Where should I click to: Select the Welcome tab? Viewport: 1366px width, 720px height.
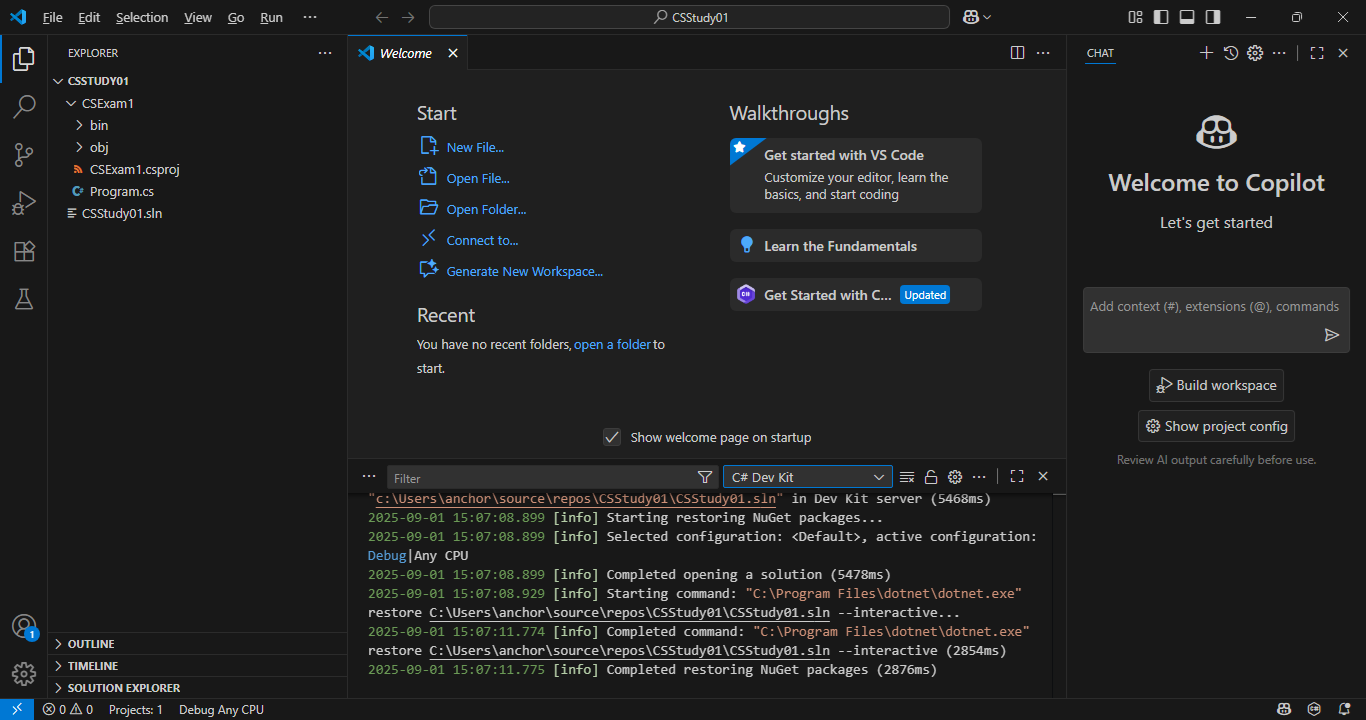[x=408, y=53]
